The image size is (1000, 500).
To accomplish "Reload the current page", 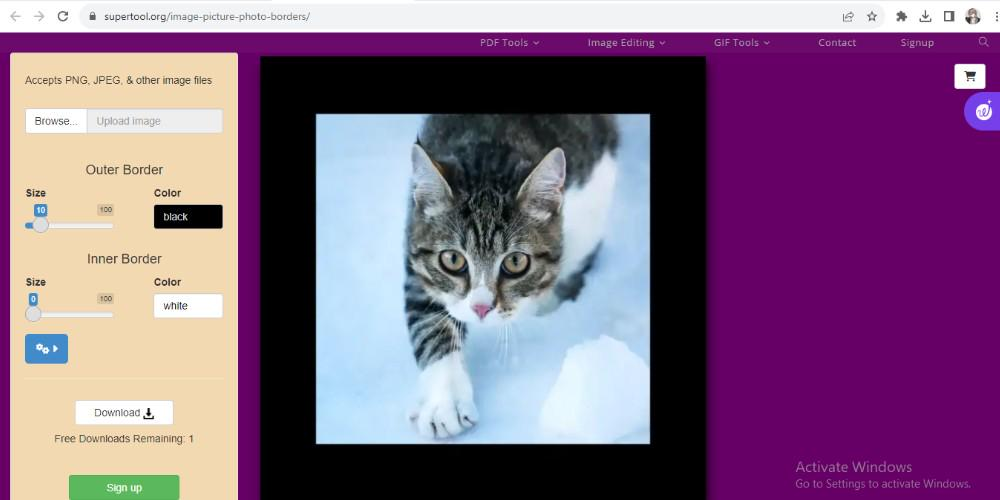I will (x=62, y=17).
